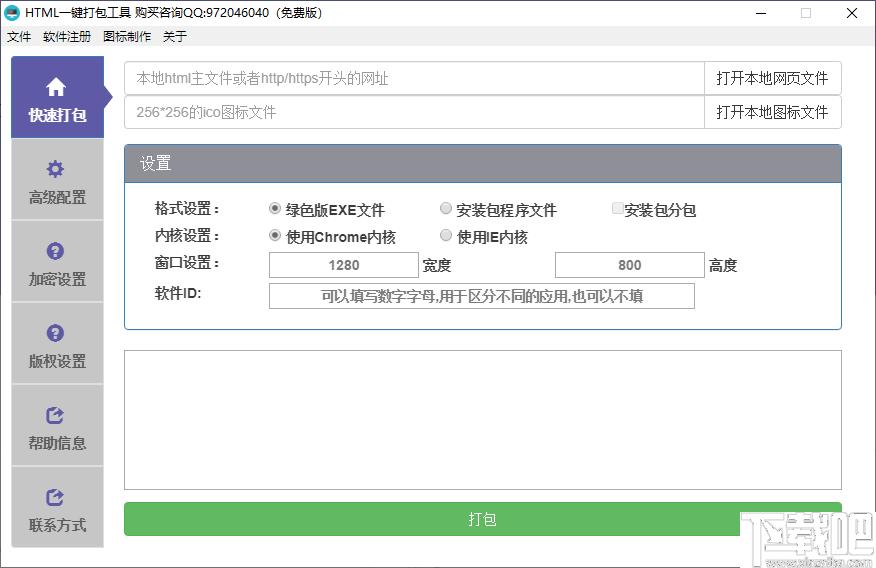Click the home icon for 快速打包

point(56,87)
